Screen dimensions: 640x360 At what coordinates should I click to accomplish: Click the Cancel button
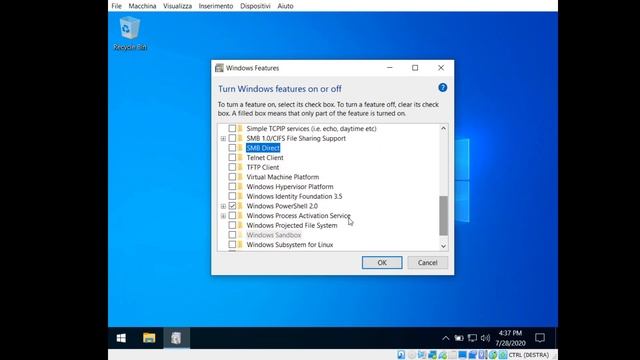[x=427, y=262]
